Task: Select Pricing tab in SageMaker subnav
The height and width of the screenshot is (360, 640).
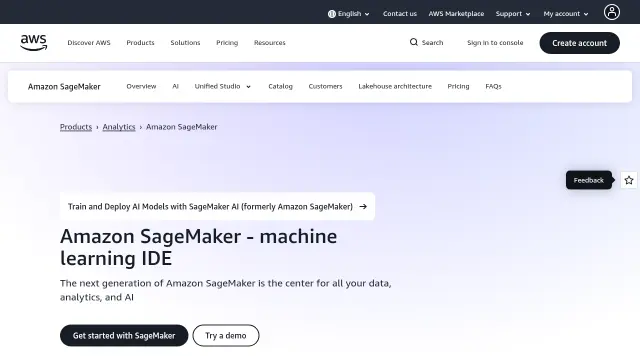Action: click(458, 87)
